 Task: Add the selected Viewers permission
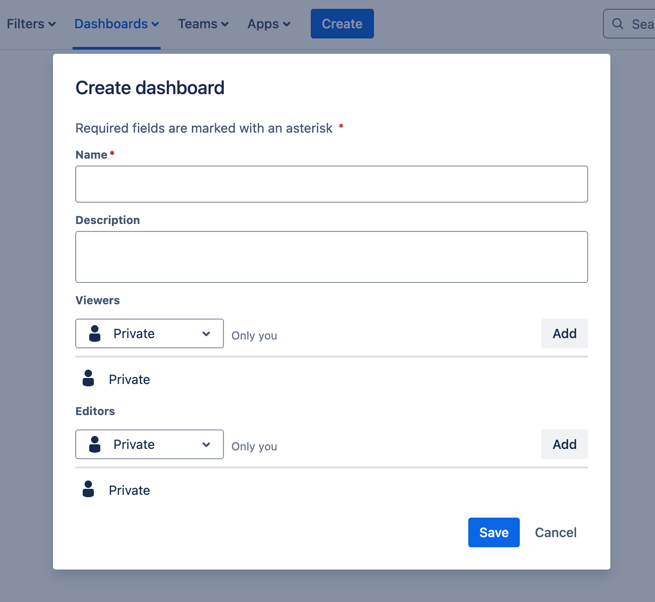tap(564, 334)
